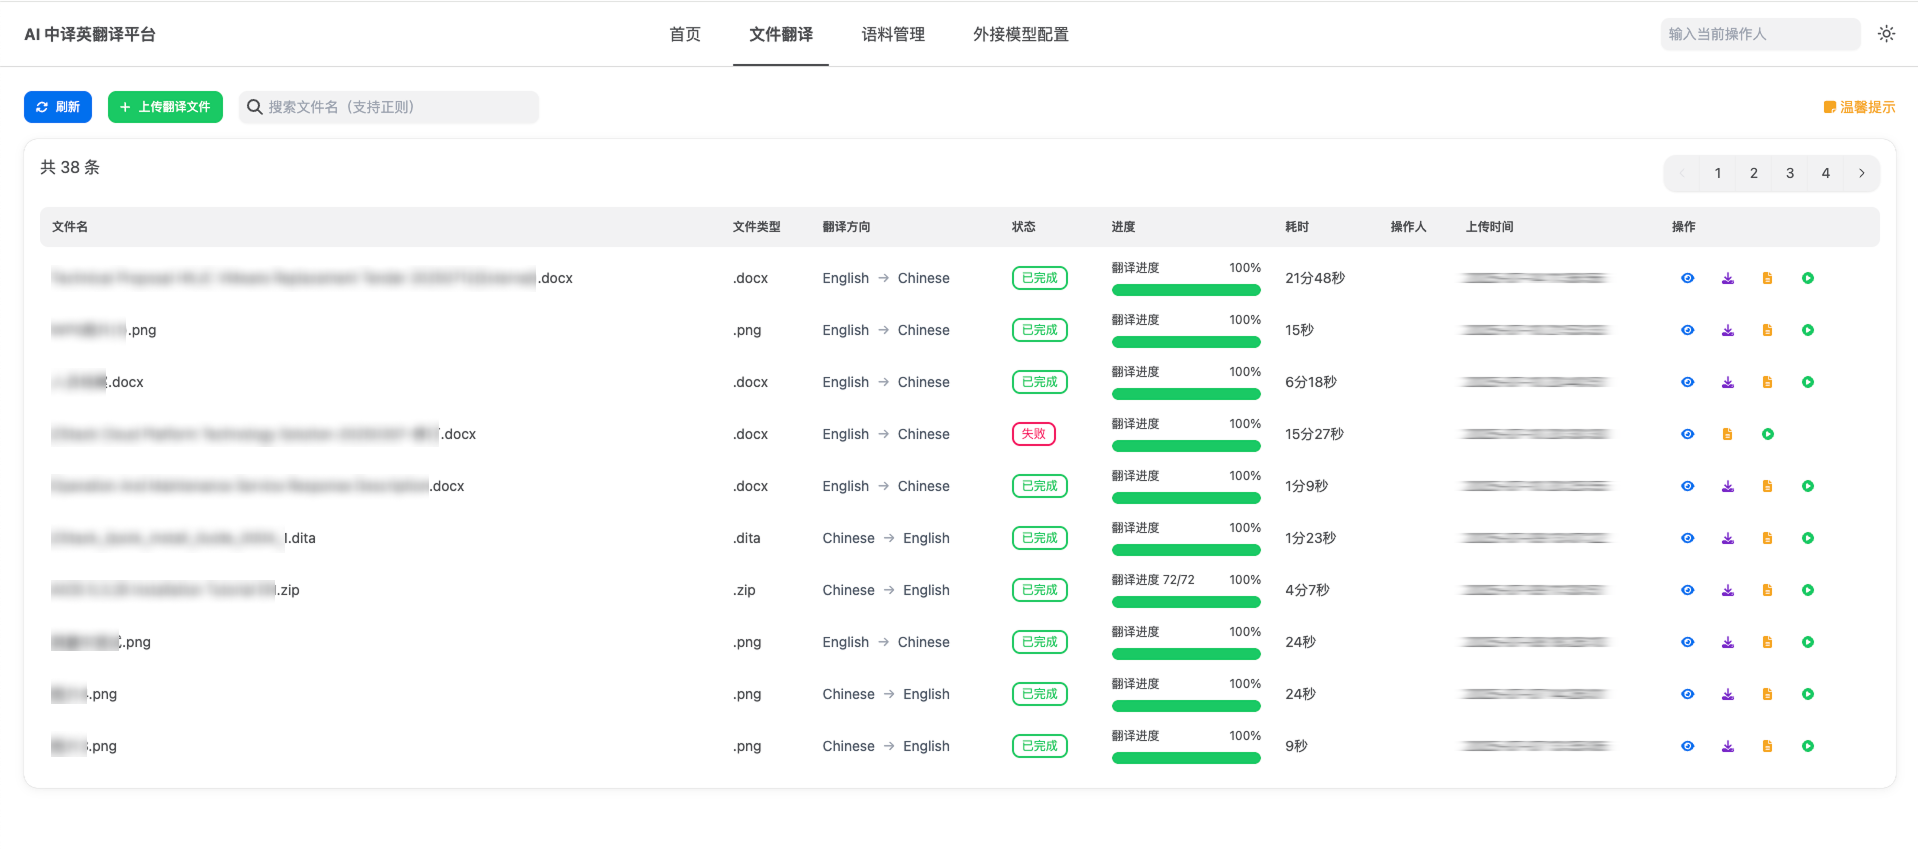Click the 耗时 column header
The width and height of the screenshot is (1918, 851).
tap(1297, 227)
